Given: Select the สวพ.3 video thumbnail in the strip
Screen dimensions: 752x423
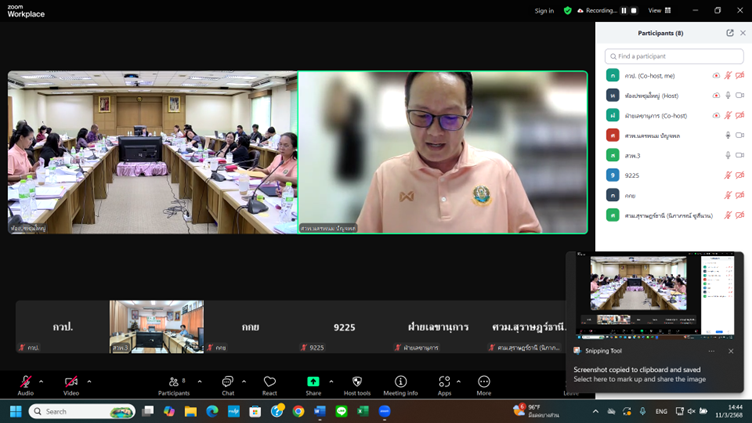Looking at the screenshot, I should tap(157, 327).
